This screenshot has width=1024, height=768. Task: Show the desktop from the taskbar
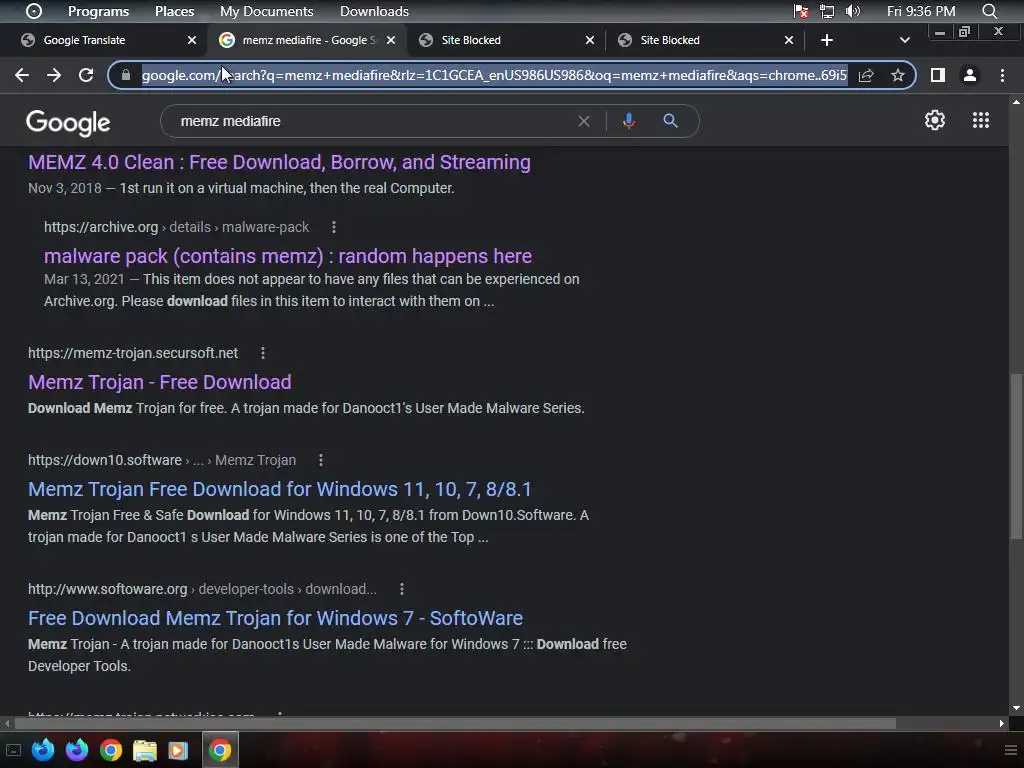tap(13, 750)
